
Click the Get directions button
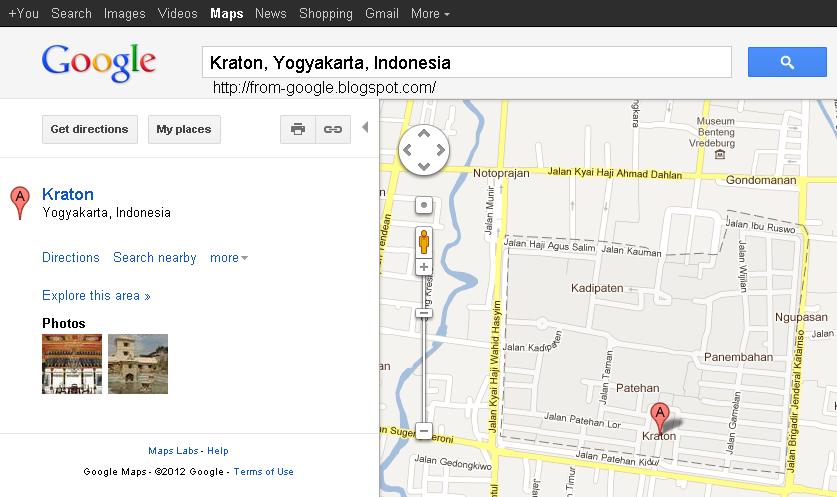90,129
